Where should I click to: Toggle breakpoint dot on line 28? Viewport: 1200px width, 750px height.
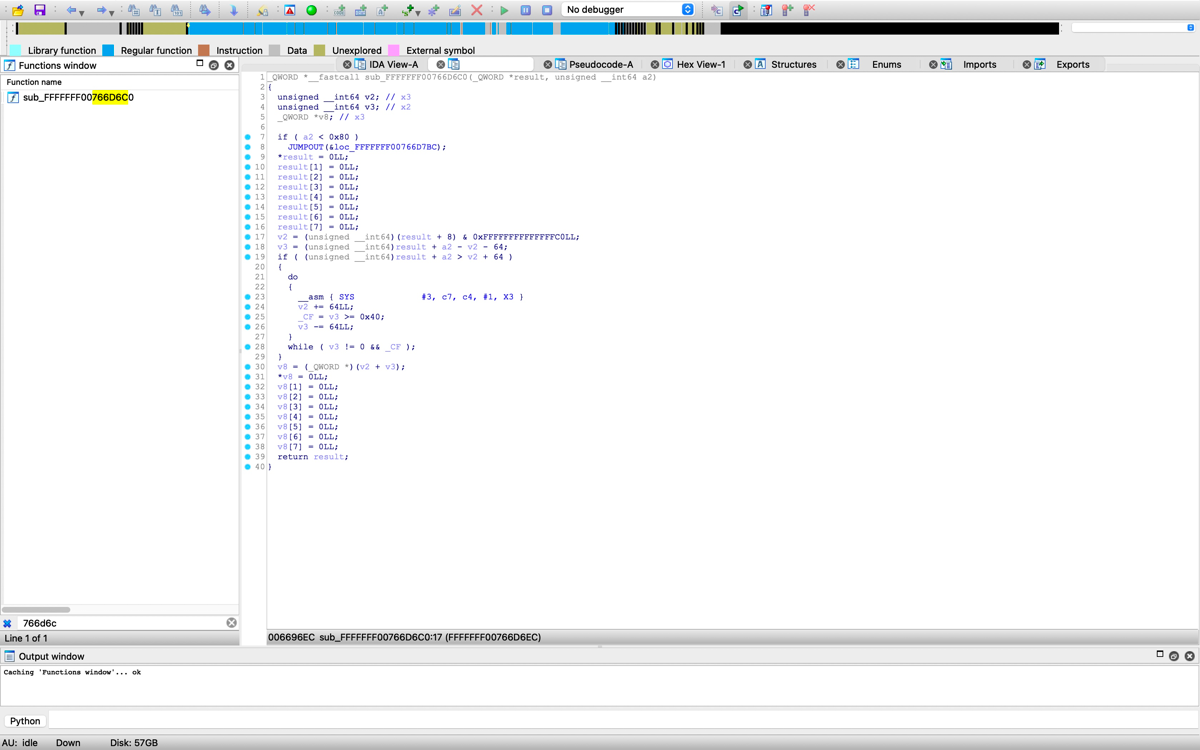[x=248, y=347]
